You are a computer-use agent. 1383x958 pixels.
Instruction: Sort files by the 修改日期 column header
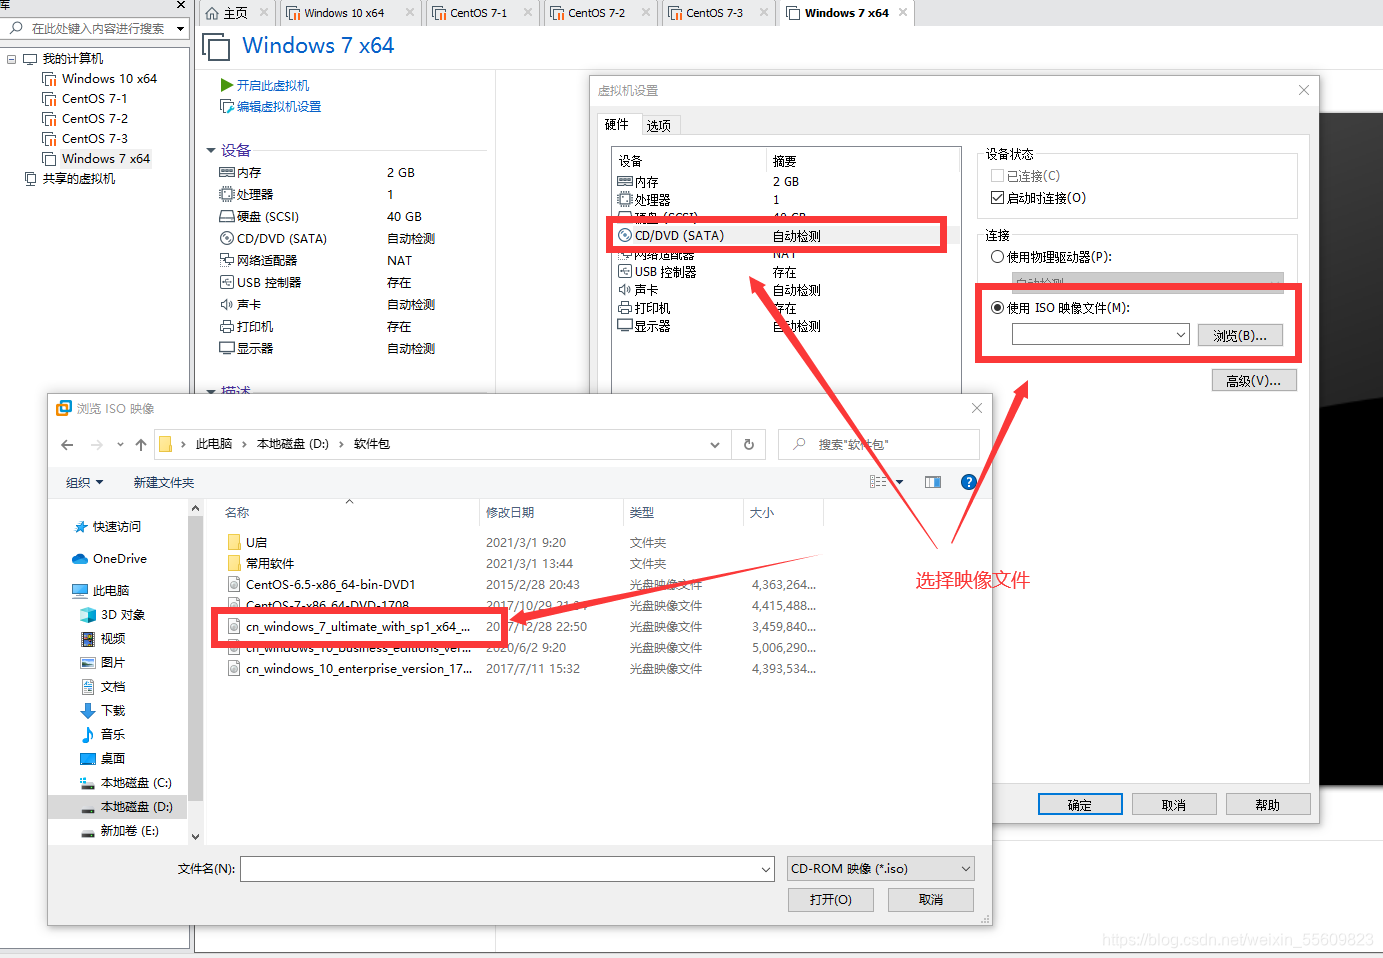coord(510,513)
